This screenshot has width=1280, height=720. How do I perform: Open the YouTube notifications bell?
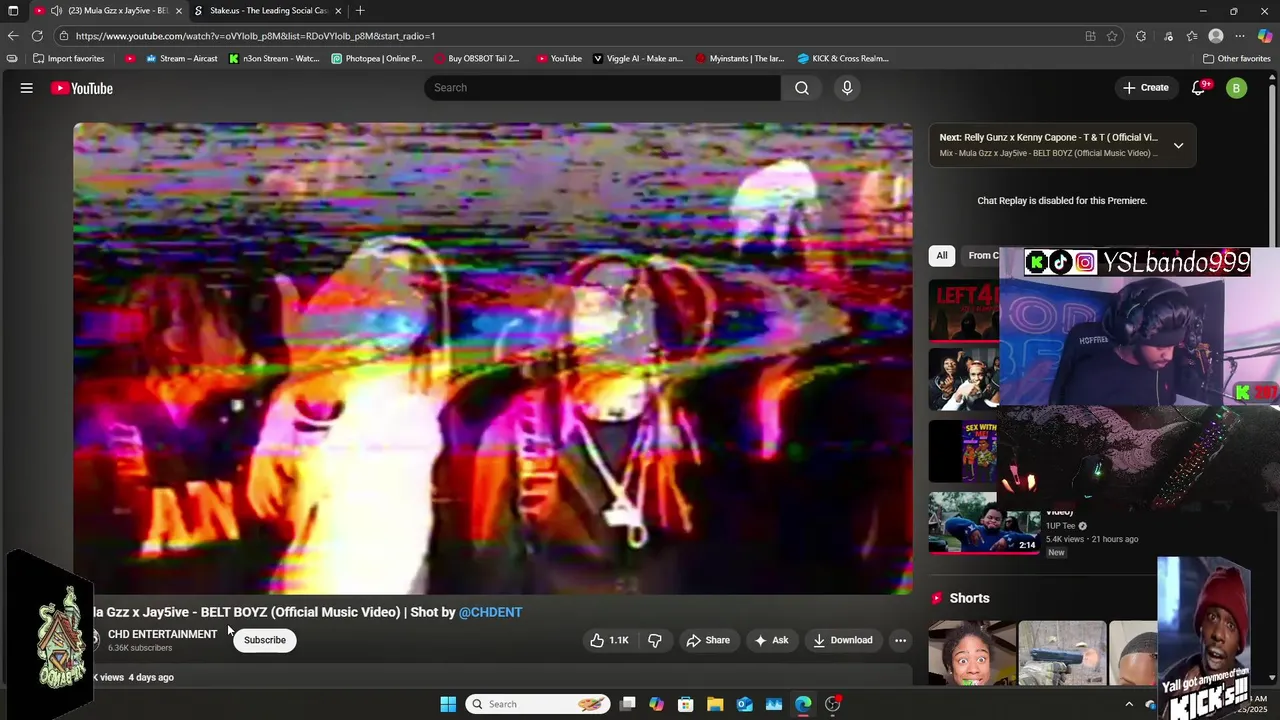coord(1199,88)
